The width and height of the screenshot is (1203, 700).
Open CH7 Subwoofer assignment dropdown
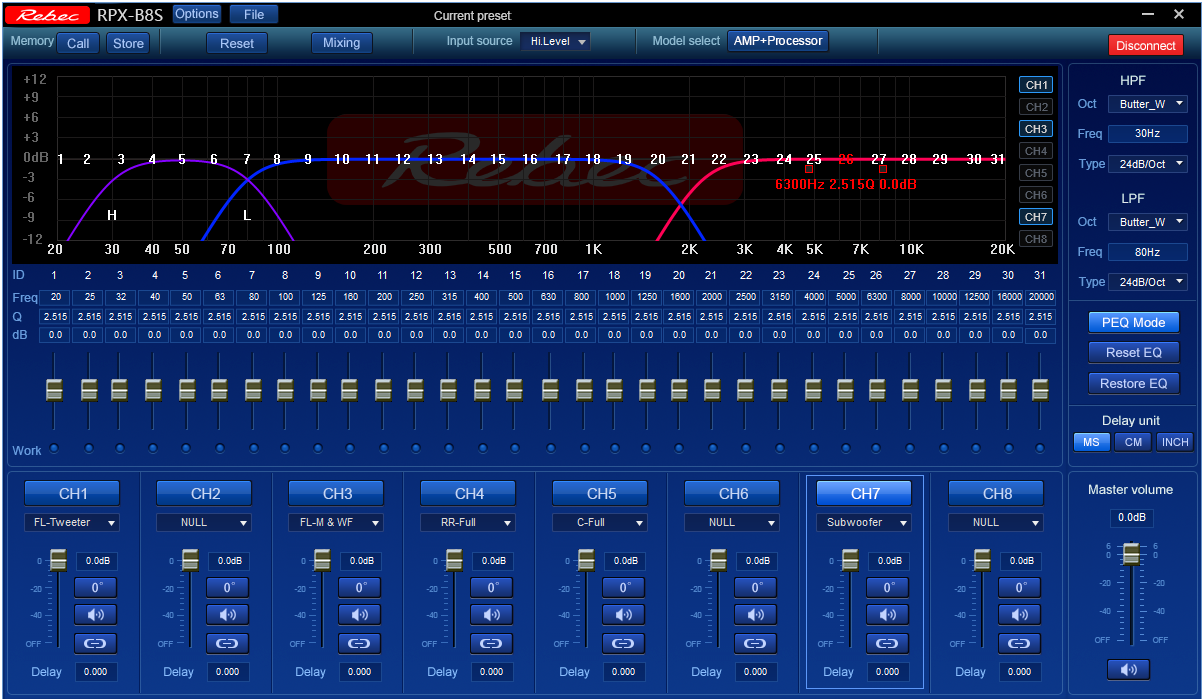(x=864, y=522)
